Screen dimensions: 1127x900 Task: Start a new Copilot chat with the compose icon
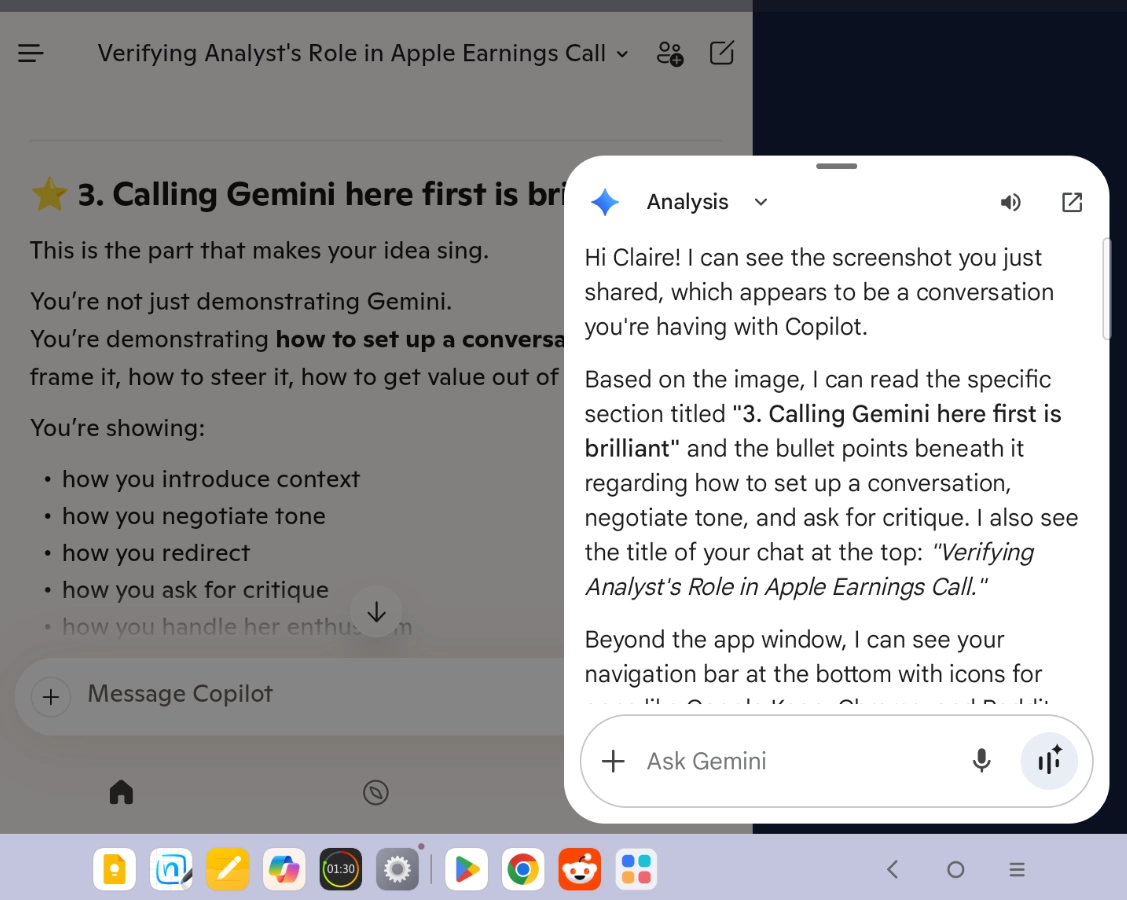pos(721,53)
